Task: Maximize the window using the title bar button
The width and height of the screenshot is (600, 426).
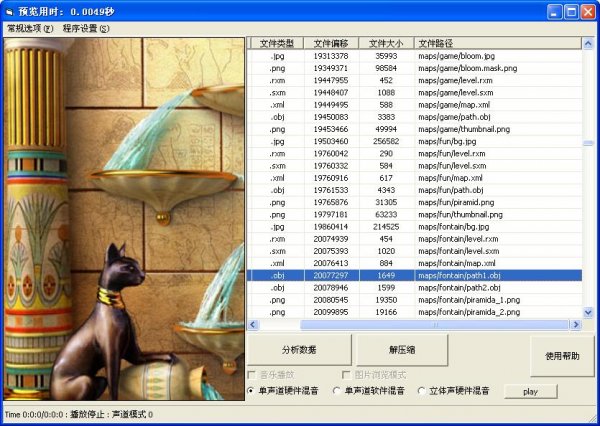Action: 571,11
